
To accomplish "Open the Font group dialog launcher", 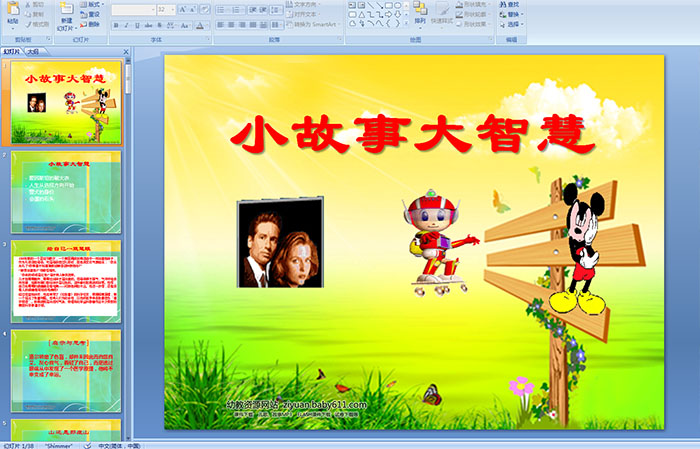I will click(x=208, y=39).
